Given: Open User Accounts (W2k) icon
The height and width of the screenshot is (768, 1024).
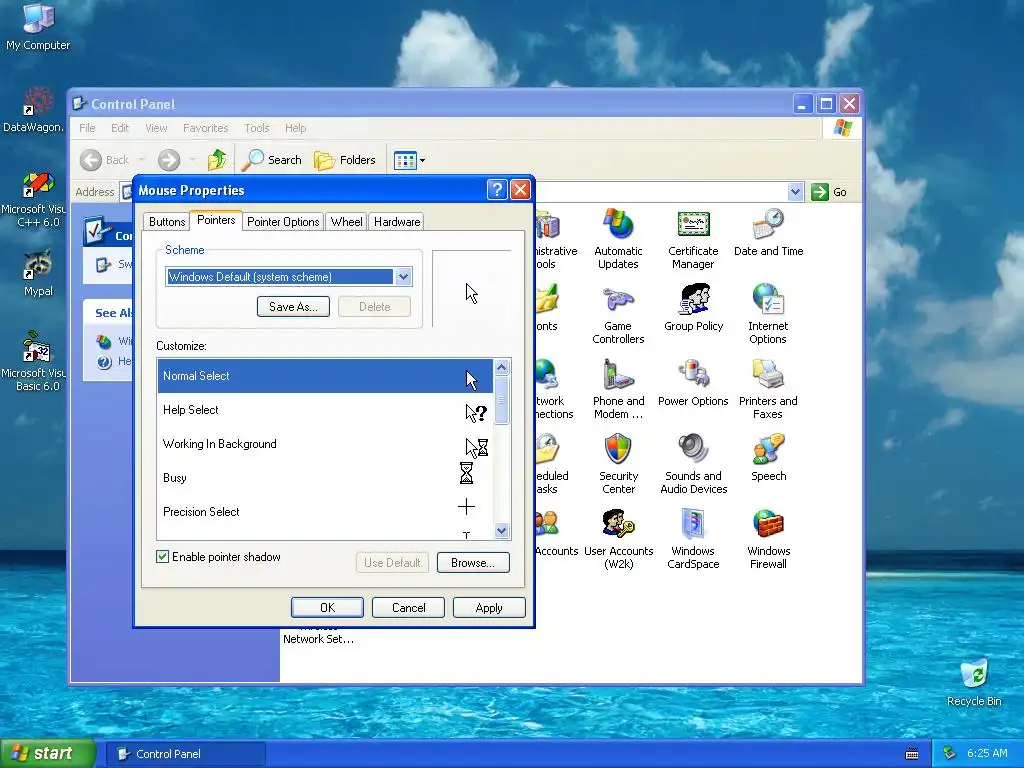Looking at the screenshot, I should [618, 539].
